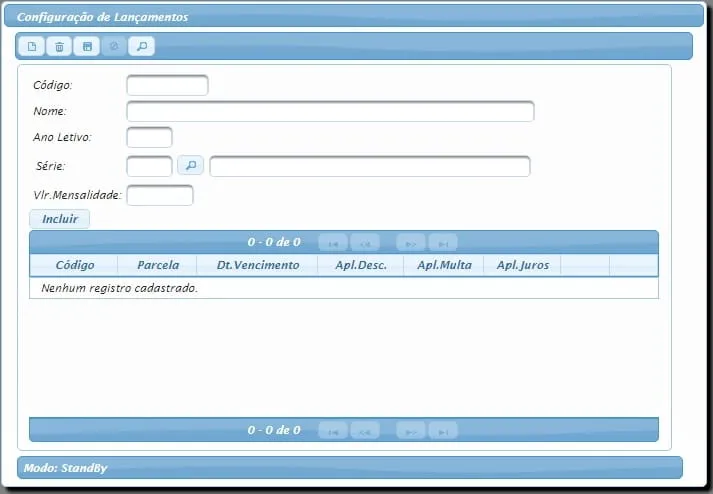Sort by the Apl.Juros column header
713x494 pixels.
522,265
